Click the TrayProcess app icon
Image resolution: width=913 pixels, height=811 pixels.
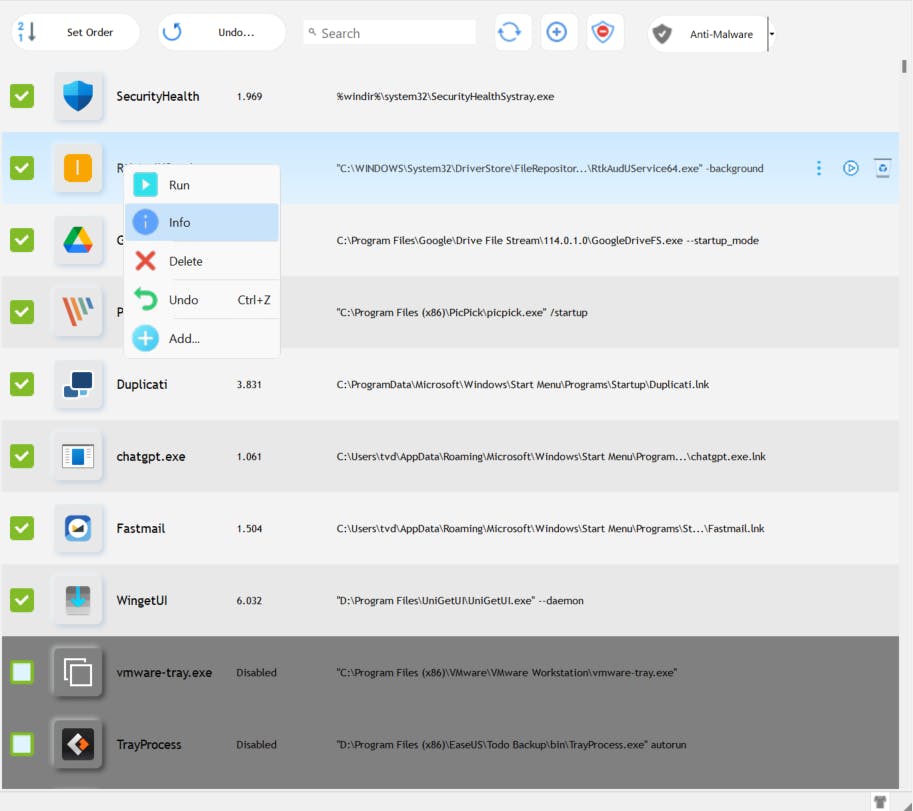click(x=78, y=744)
